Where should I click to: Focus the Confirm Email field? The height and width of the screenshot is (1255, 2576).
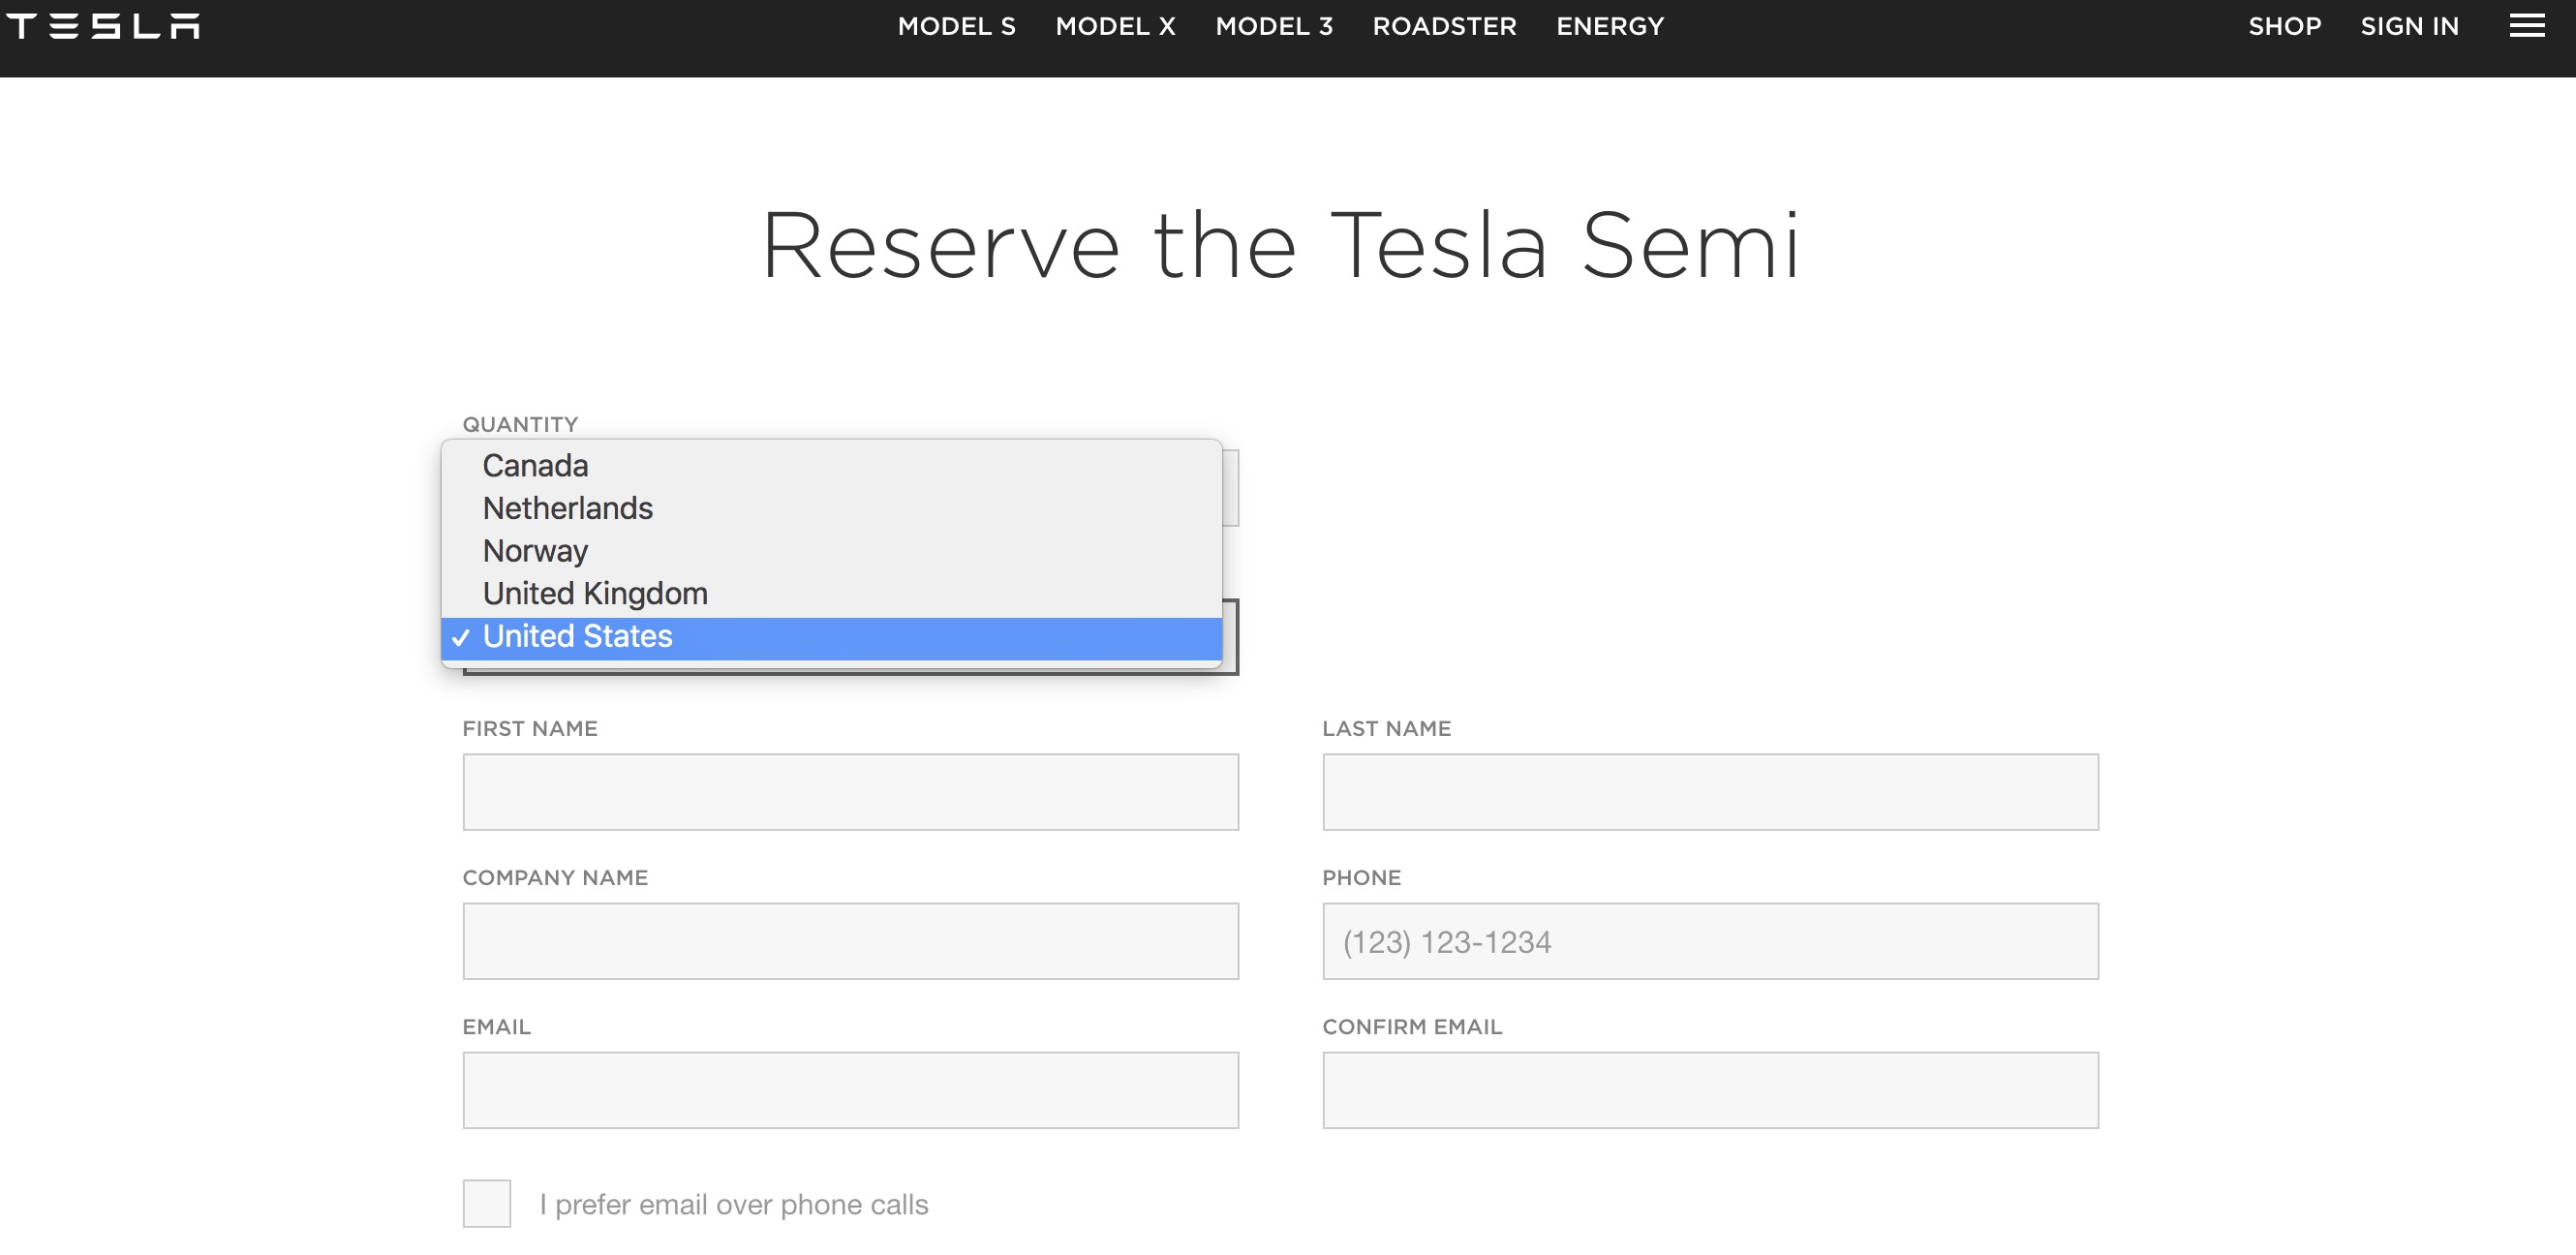click(x=1710, y=1090)
